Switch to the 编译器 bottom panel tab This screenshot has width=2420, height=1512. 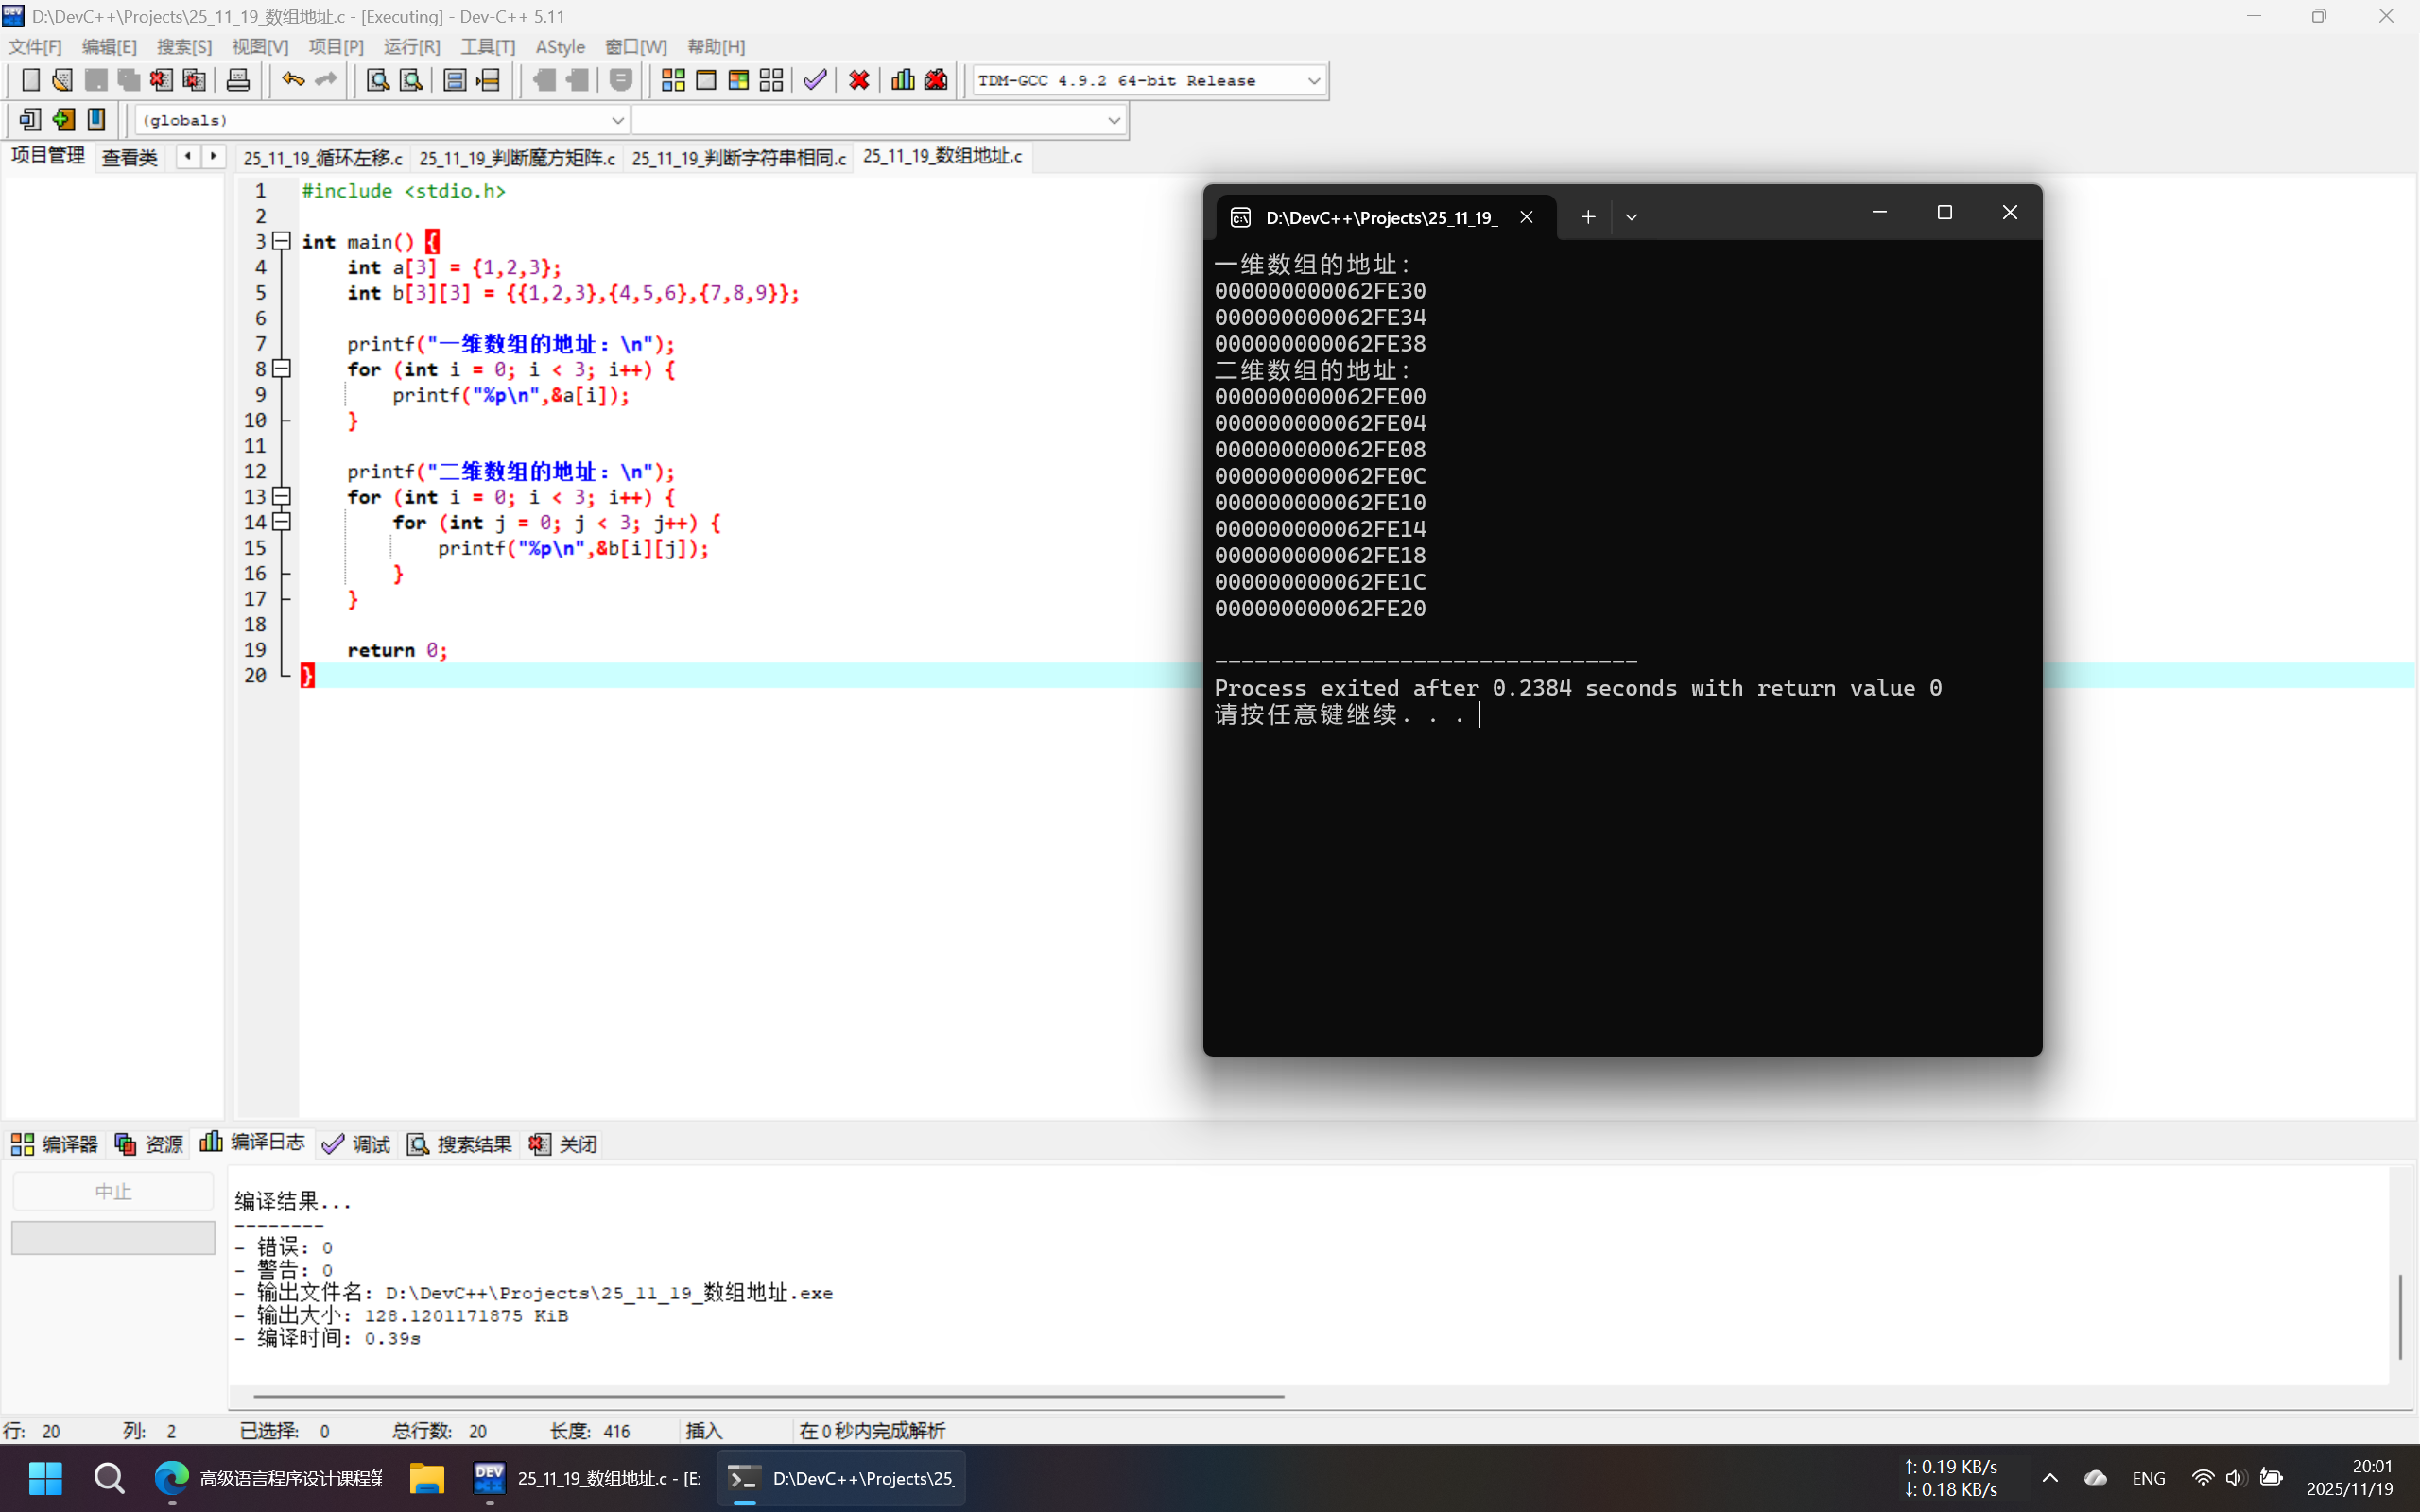tap(55, 1144)
